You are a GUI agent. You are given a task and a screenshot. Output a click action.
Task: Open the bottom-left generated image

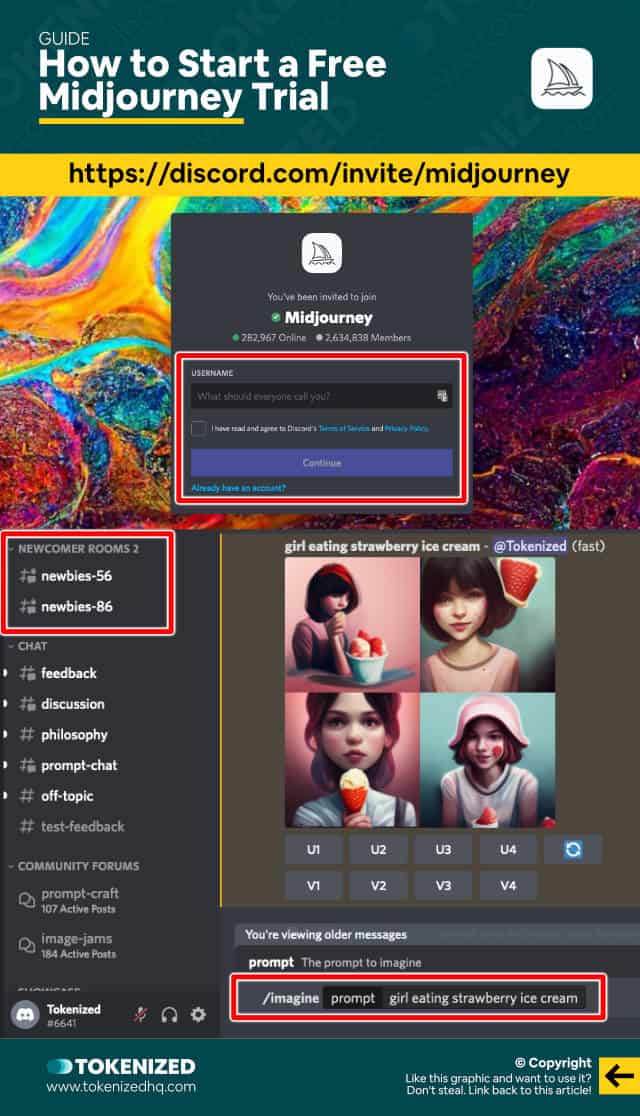352,760
